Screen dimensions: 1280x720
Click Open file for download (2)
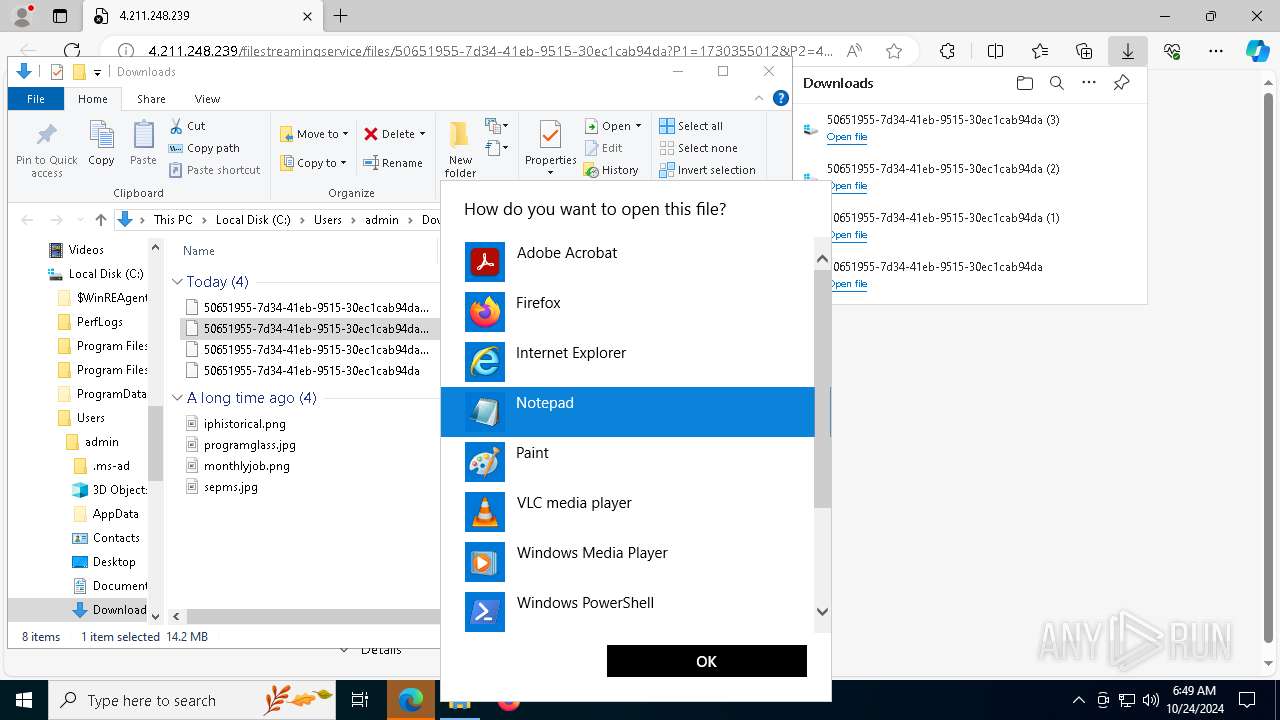click(847, 186)
